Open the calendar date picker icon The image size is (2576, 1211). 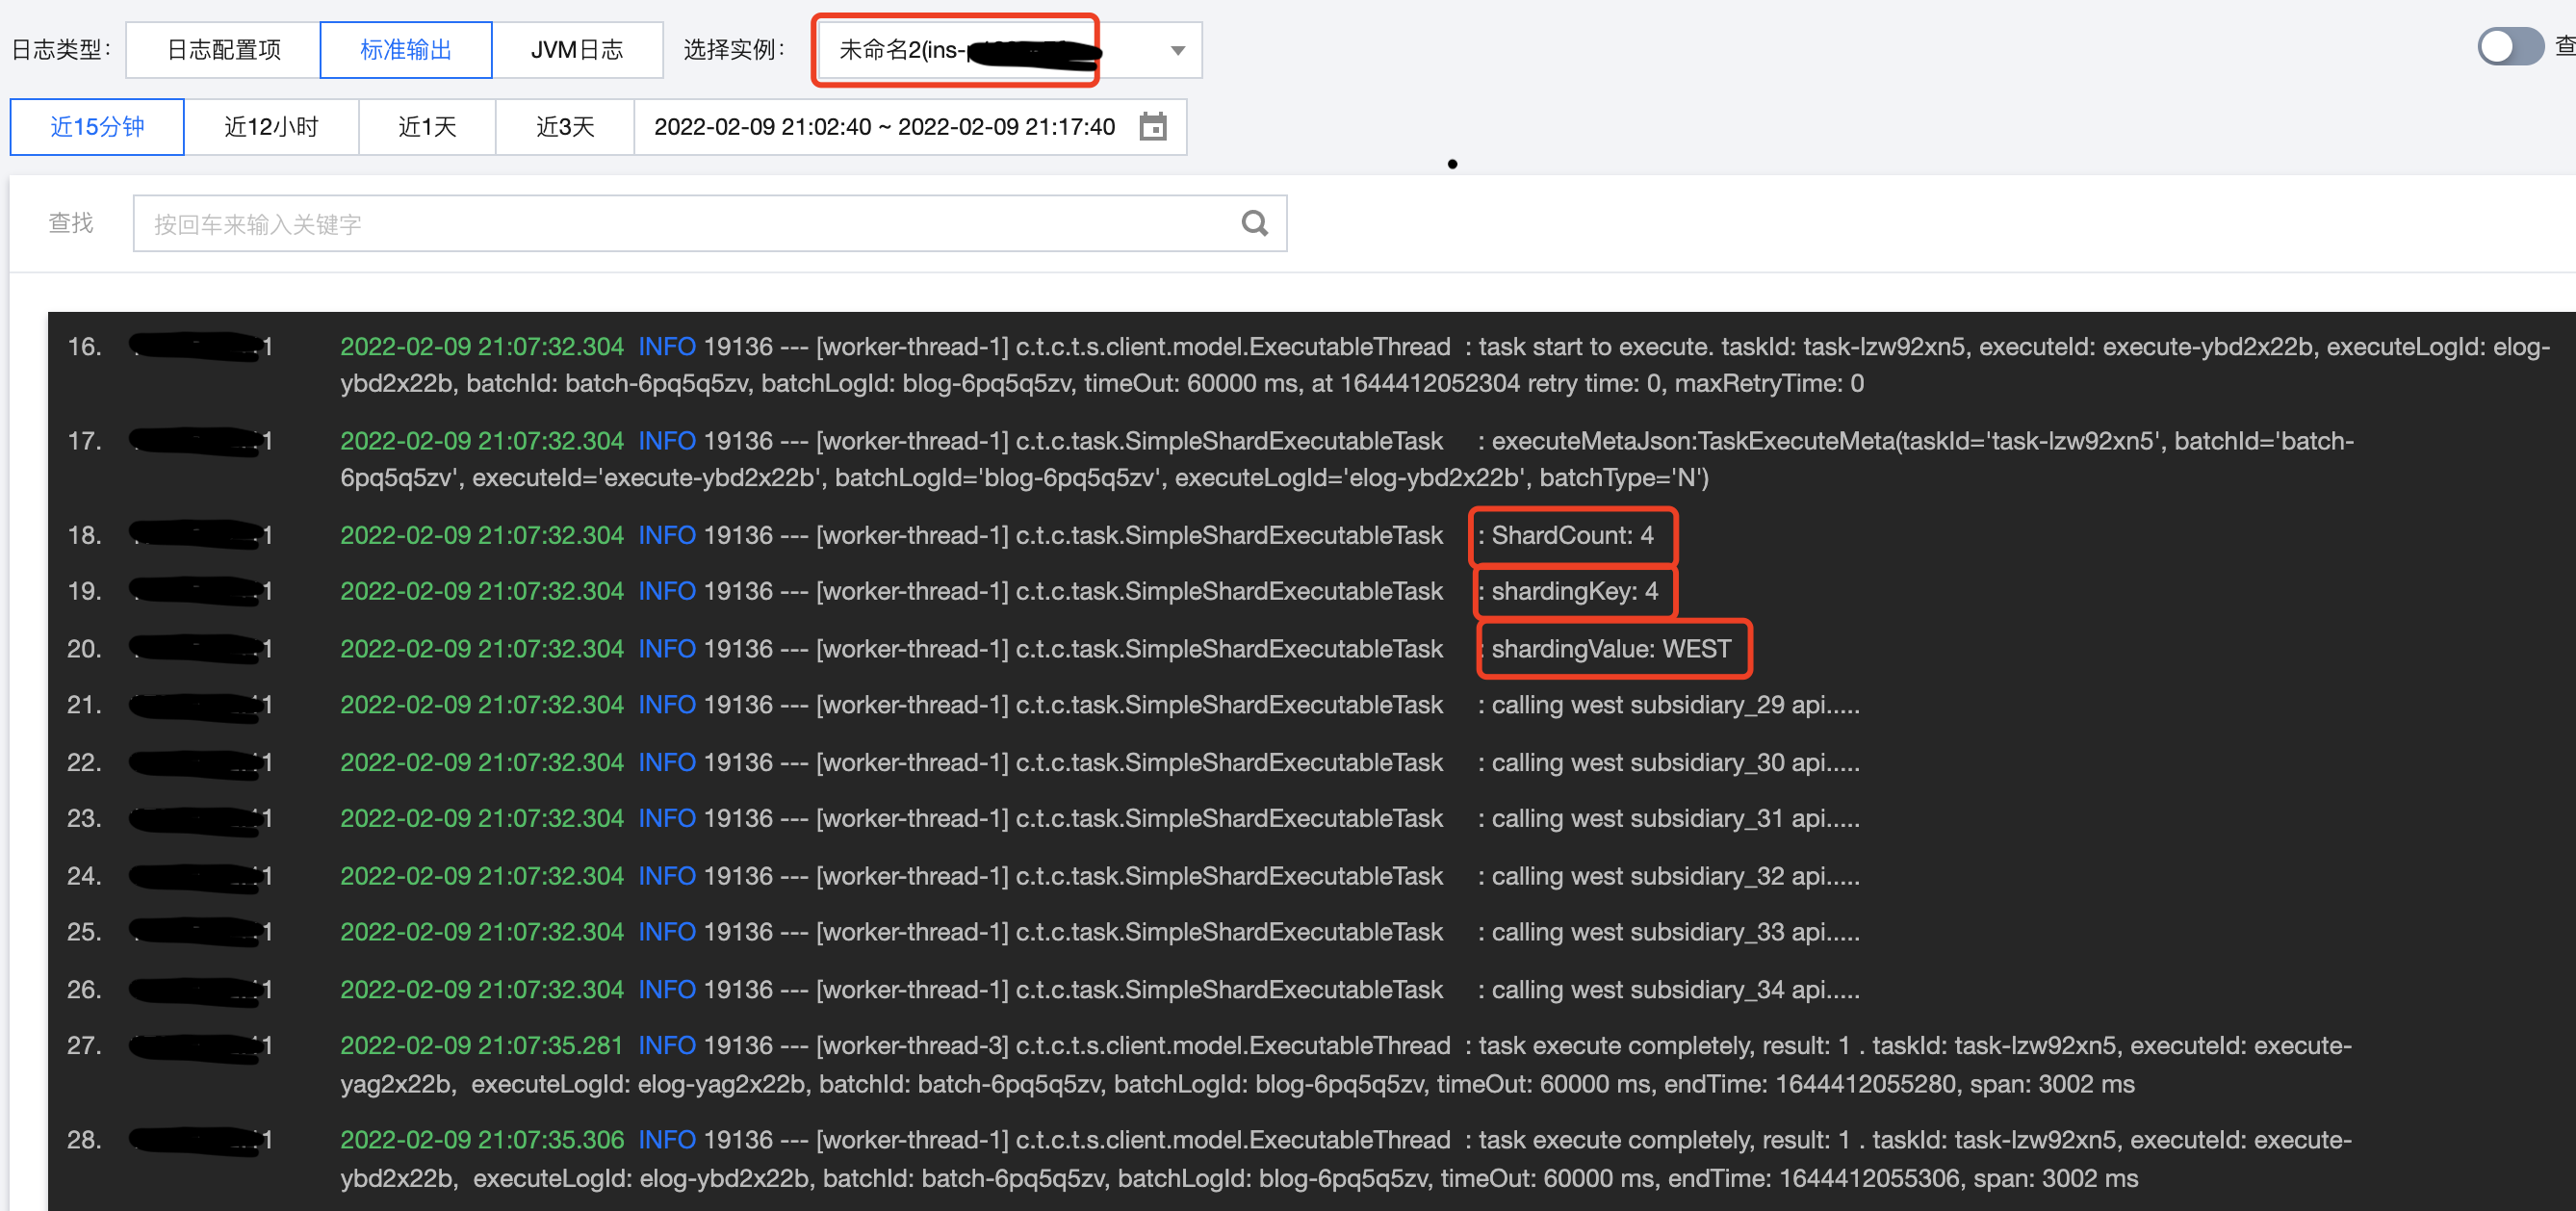[x=1152, y=127]
